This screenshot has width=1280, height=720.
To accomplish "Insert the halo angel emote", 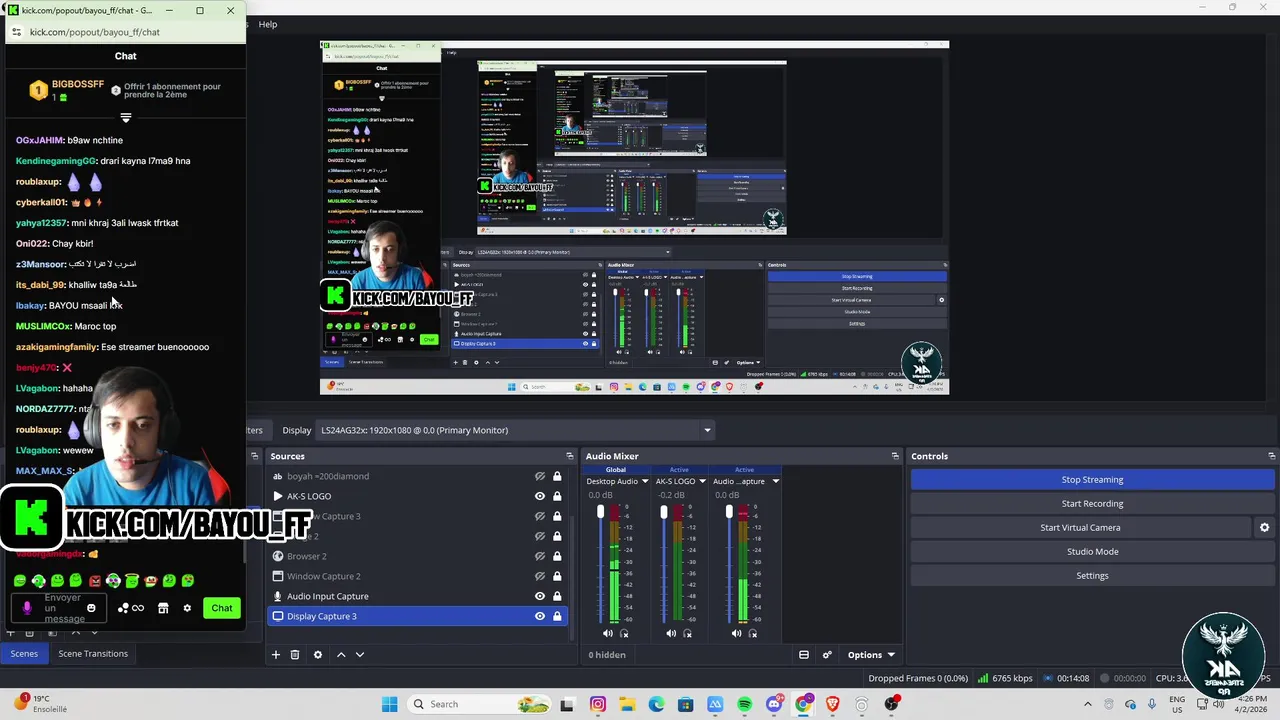I will (x=131, y=581).
